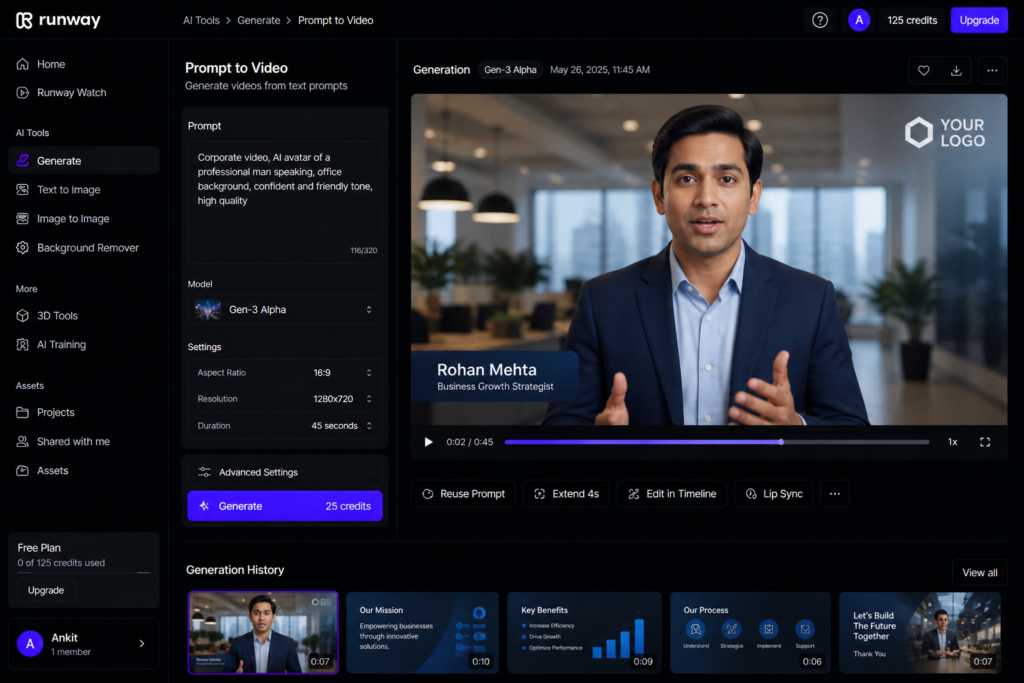Image resolution: width=1024 pixels, height=683 pixels.
Task: Expand Advanced Settings
Action: point(285,472)
